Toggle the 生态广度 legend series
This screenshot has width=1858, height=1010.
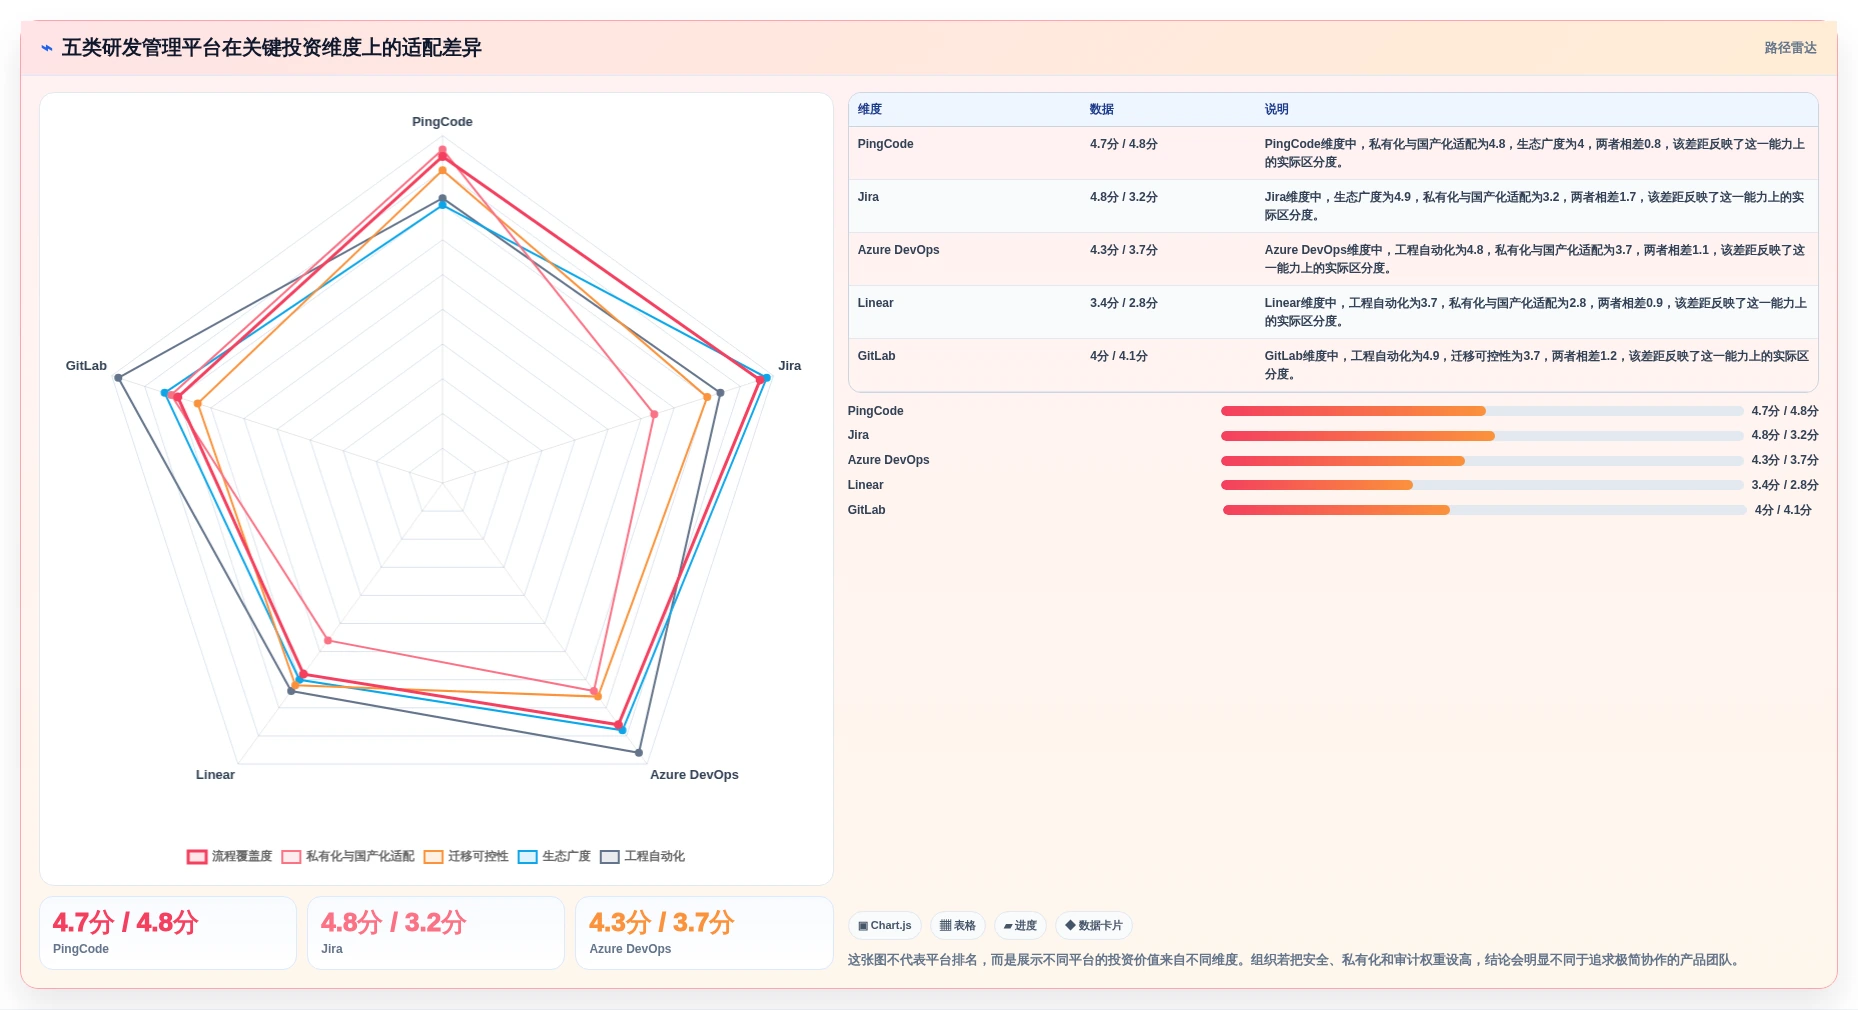click(554, 856)
